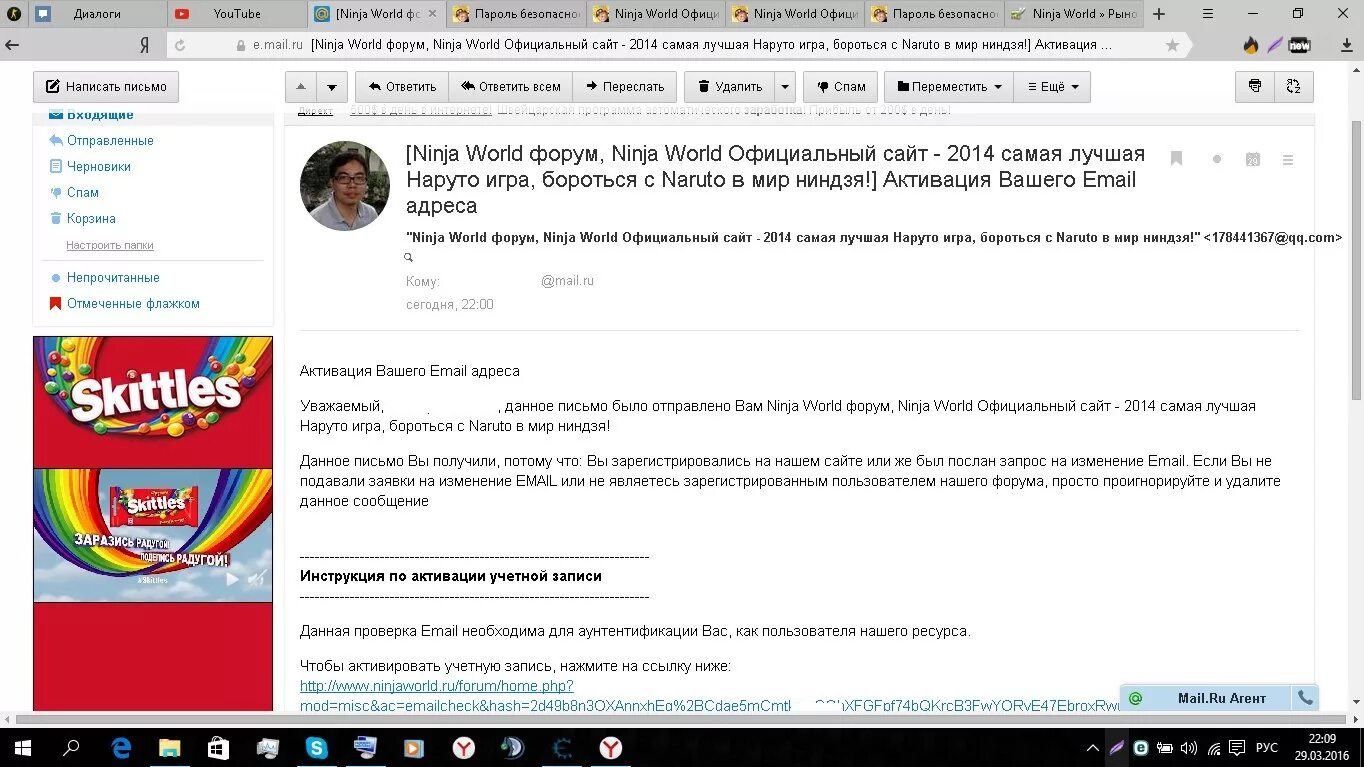The image size is (1364, 767).
Task: Open Windows Start menu
Action: 23,747
